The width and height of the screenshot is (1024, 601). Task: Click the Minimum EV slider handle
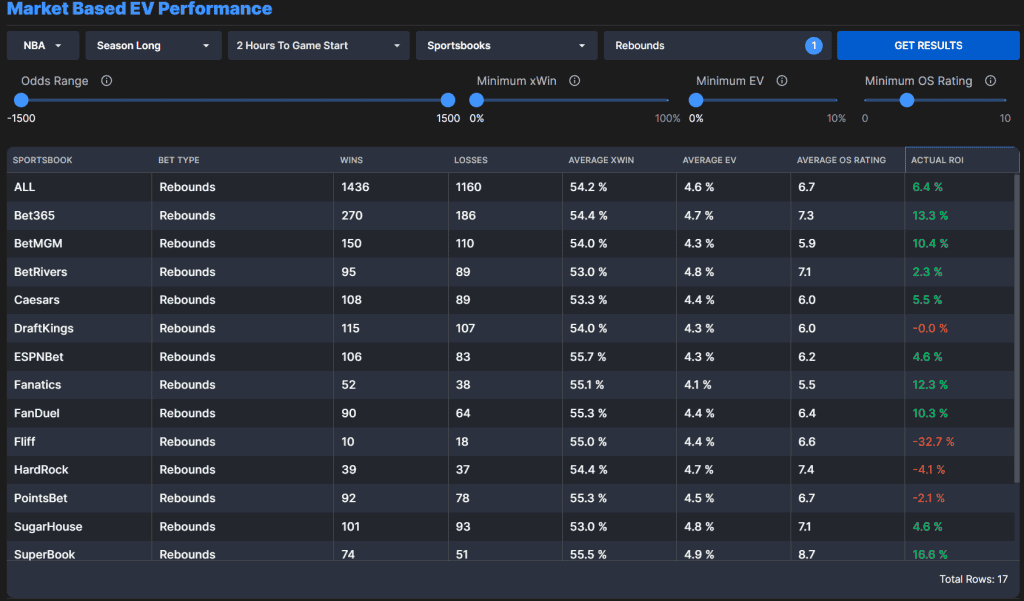pos(696,100)
